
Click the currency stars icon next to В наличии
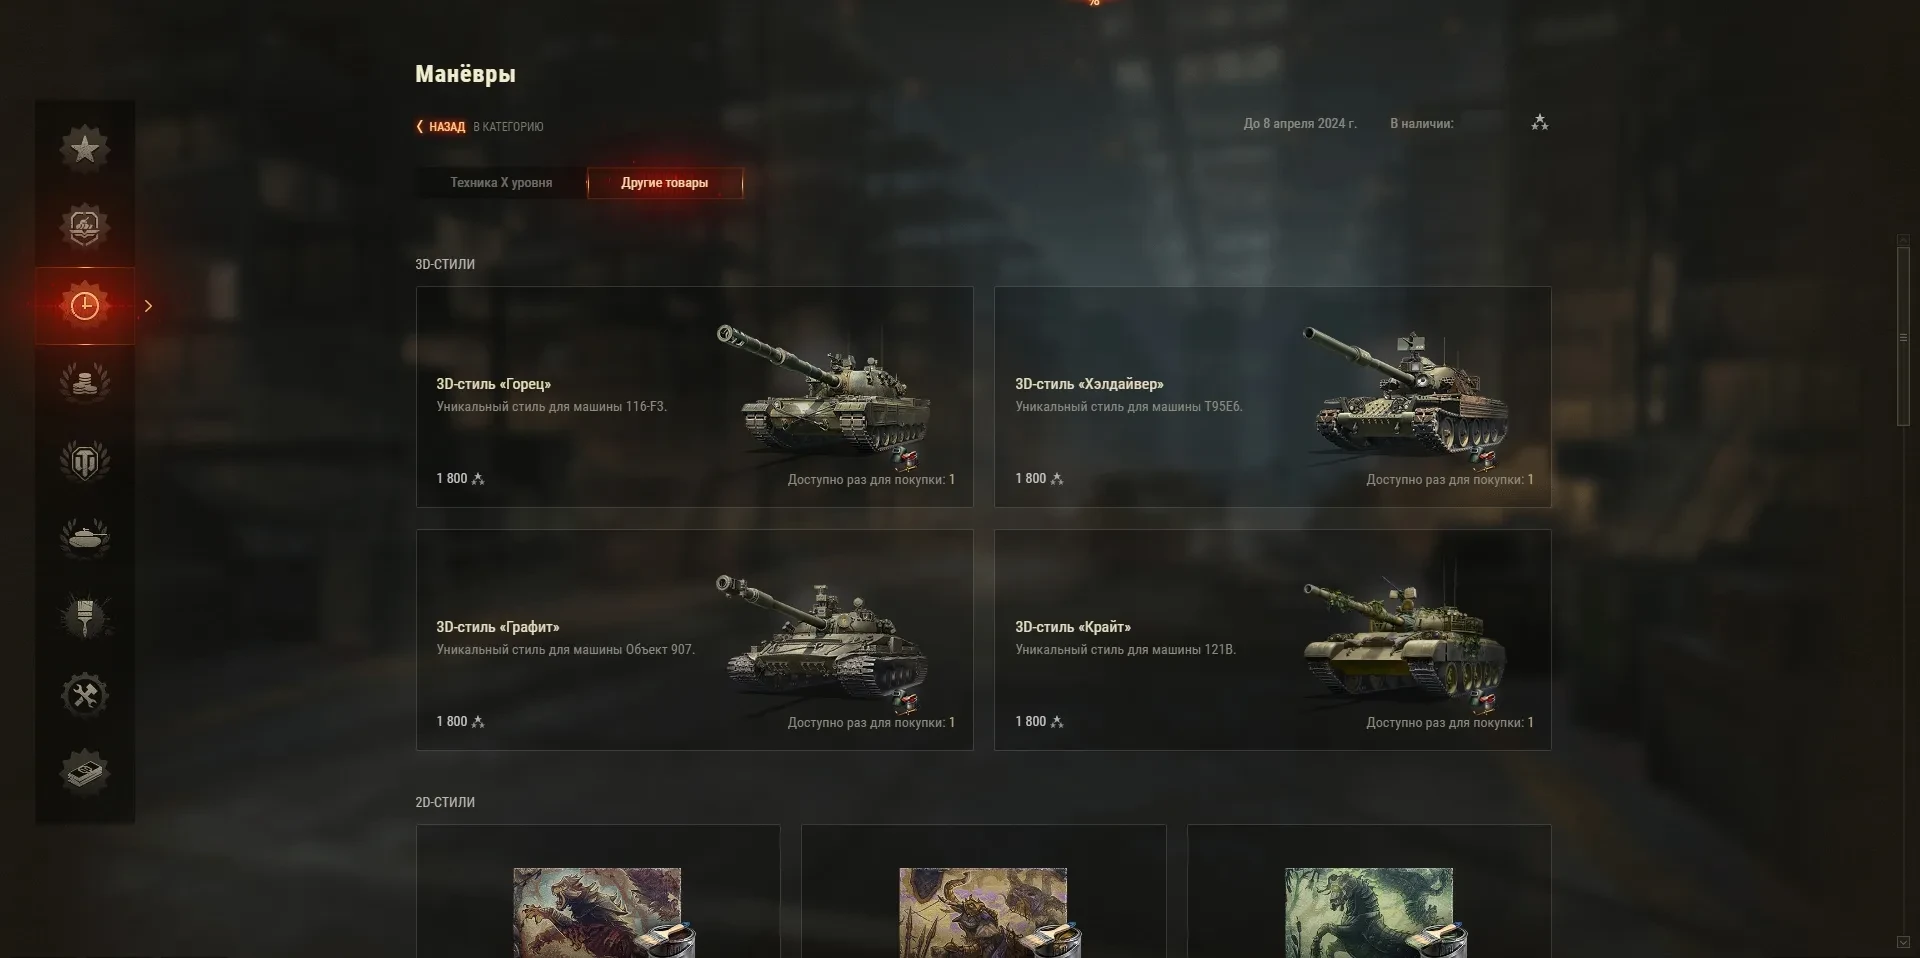(x=1540, y=123)
